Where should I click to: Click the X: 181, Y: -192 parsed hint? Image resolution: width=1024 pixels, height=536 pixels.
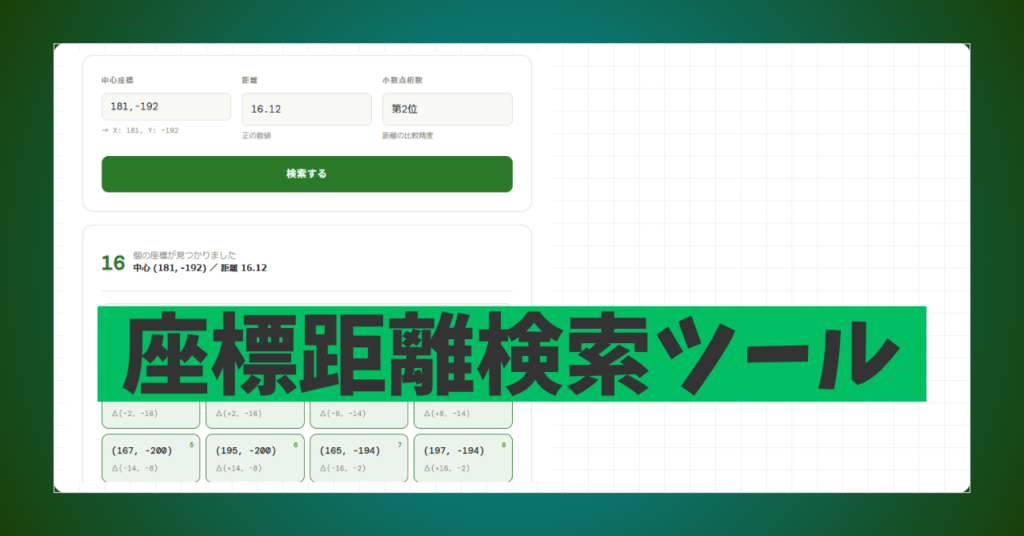pyautogui.click(x=140, y=130)
